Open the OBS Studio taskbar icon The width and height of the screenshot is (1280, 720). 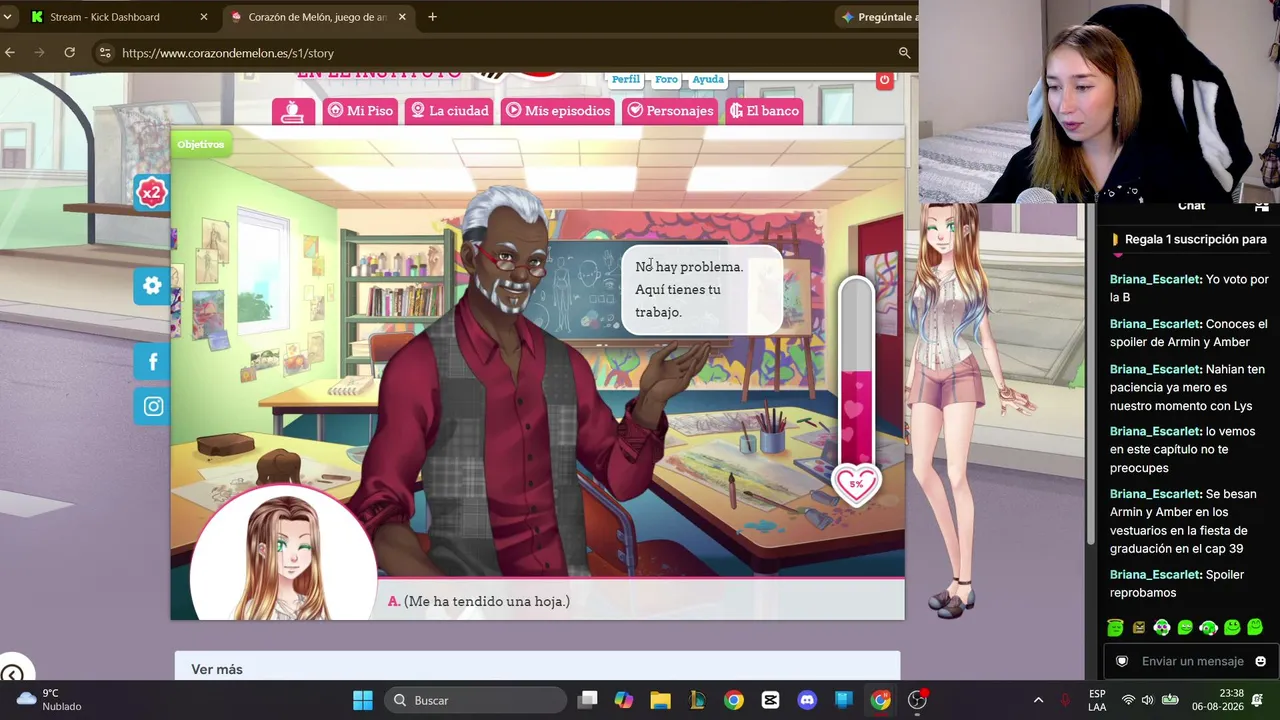pos(917,700)
